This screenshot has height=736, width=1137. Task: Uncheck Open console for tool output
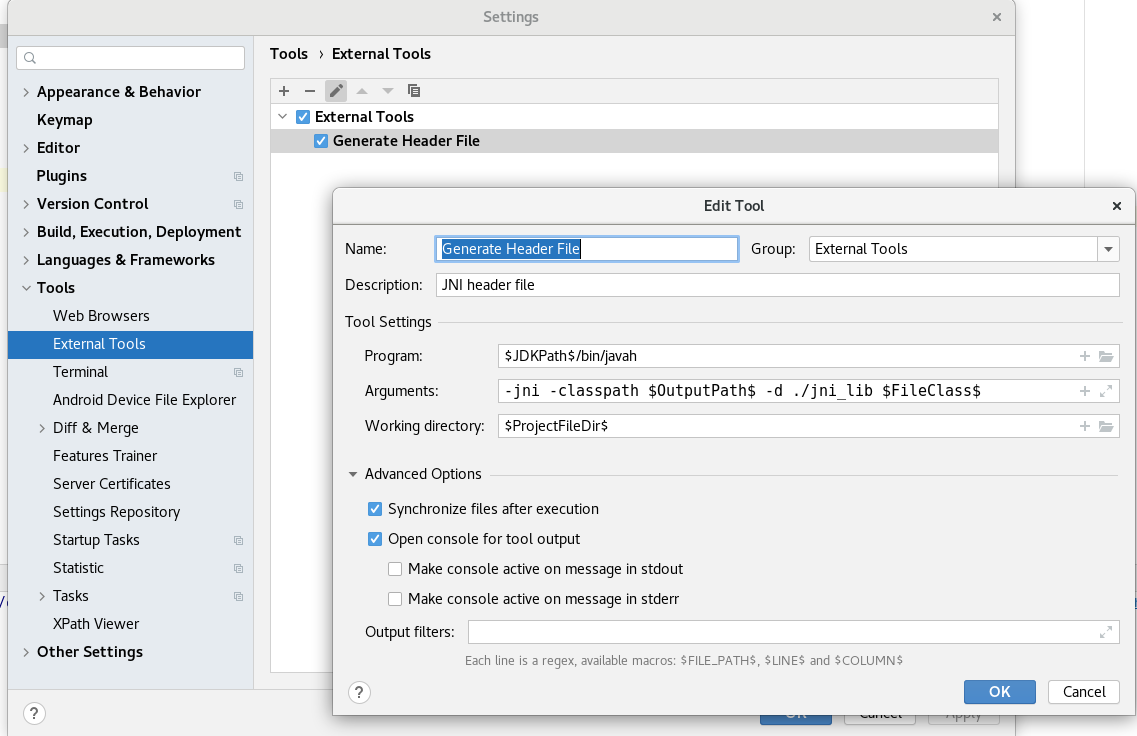(x=375, y=539)
